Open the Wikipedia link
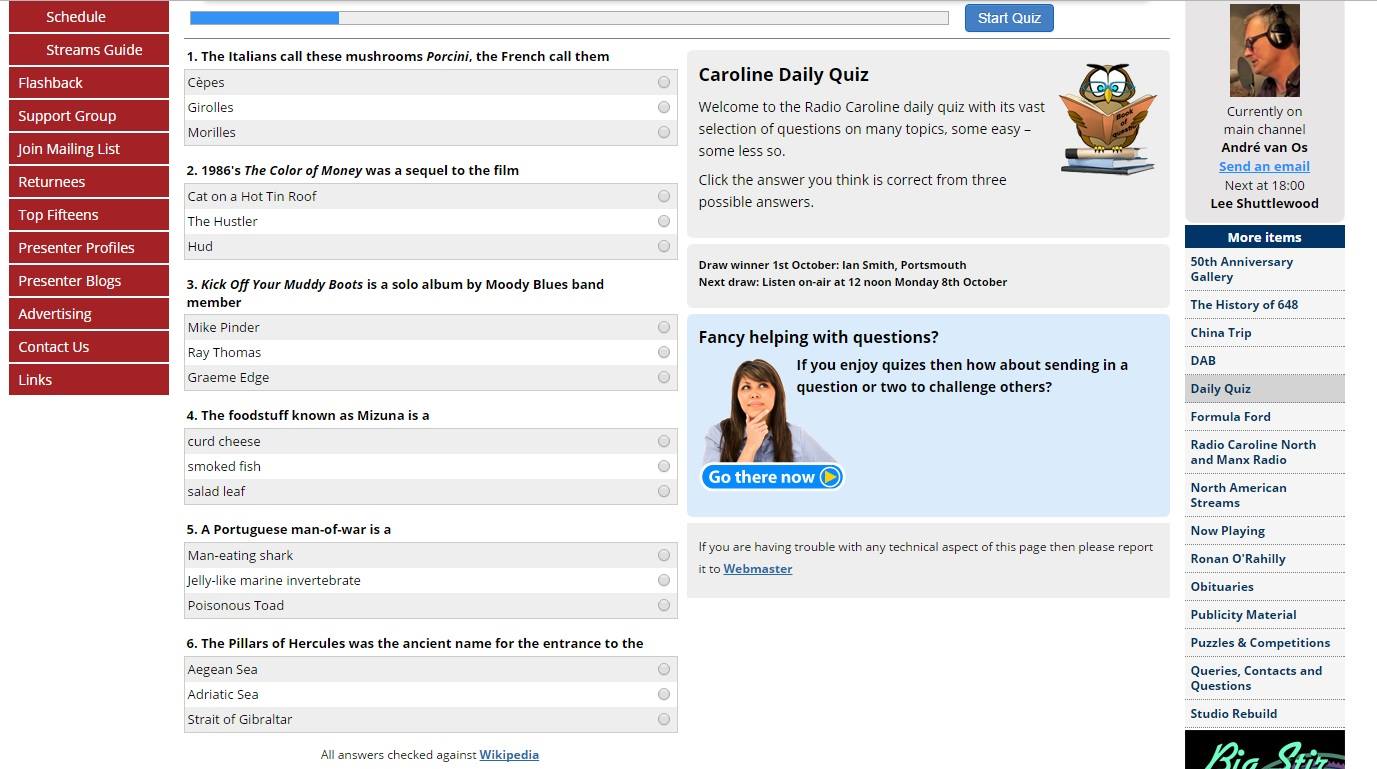Image resolution: width=1377 pixels, height=769 pixels. click(509, 755)
